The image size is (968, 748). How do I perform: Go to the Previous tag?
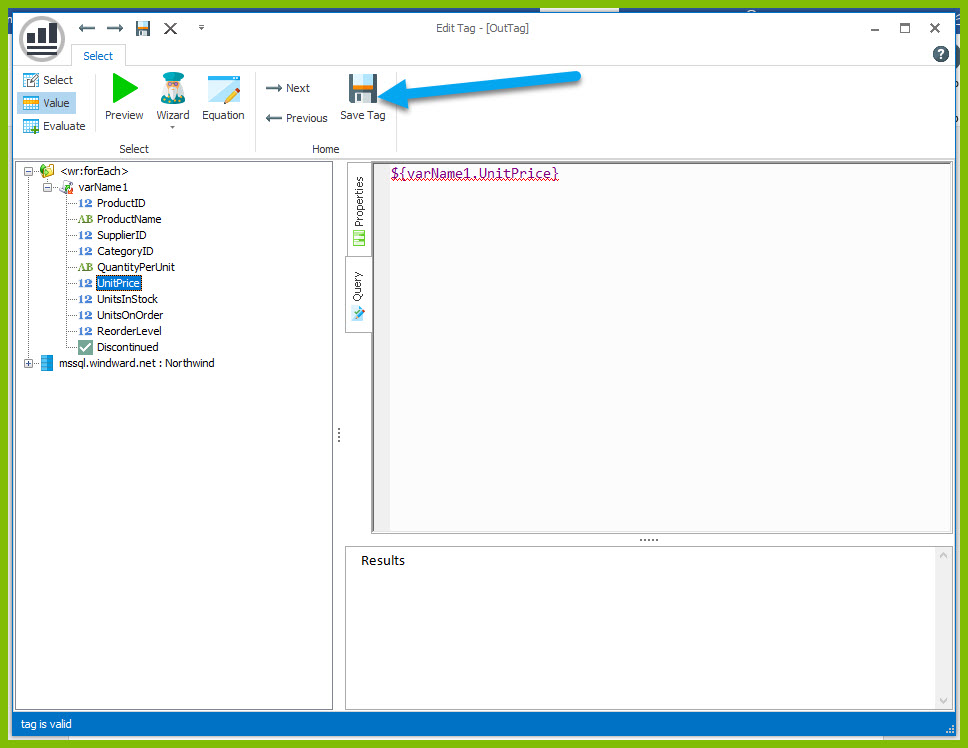pos(296,118)
